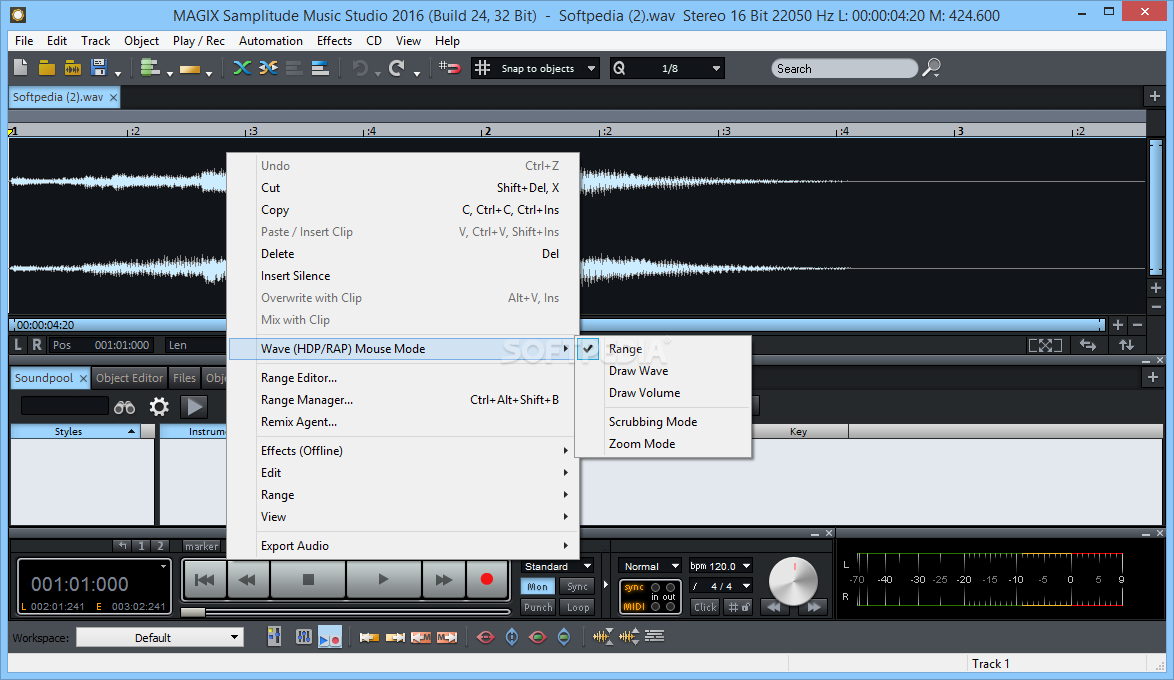This screenshot has height=680, width=1174.
Task: Create a new project with the blank page icon
Action: (x=21, y=68)
